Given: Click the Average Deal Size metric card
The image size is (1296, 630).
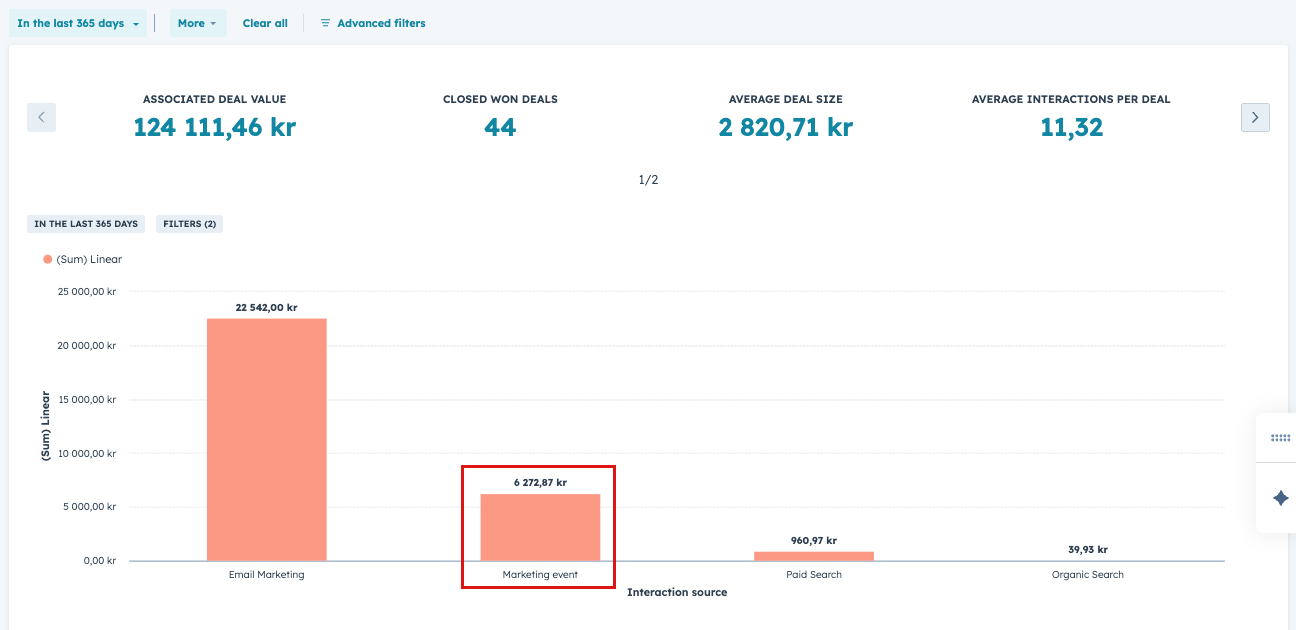Looking at the screenshot, I should pyautogui.click(x=784, y=115).
